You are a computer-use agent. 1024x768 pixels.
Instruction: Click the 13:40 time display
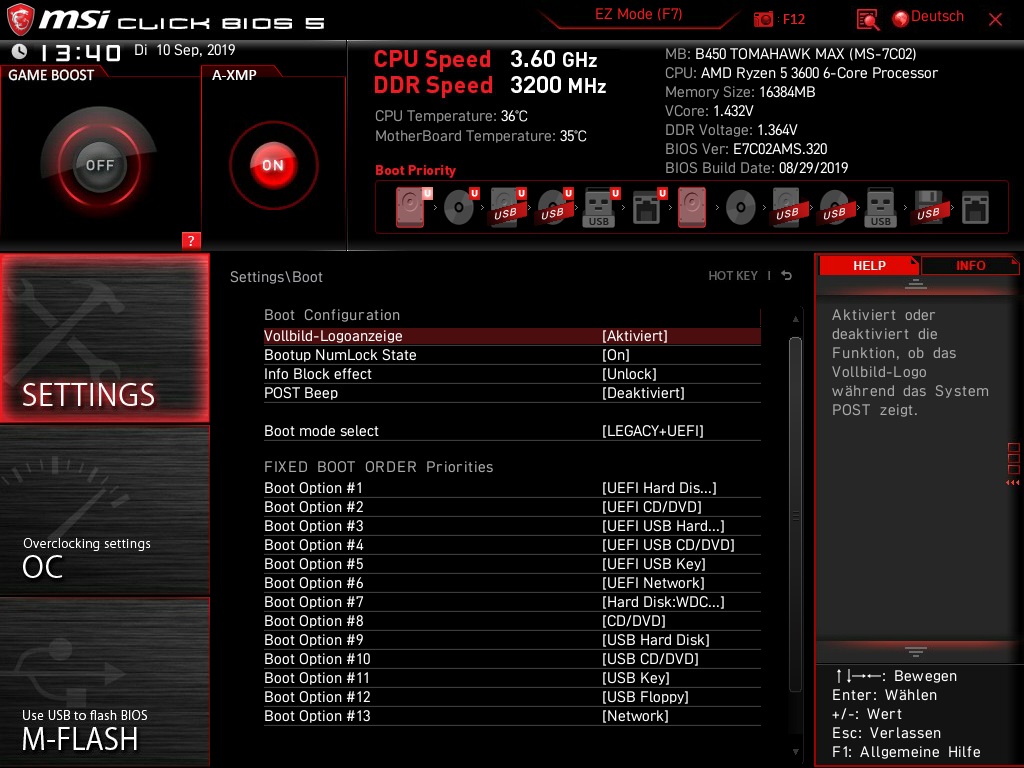point(80,52)
